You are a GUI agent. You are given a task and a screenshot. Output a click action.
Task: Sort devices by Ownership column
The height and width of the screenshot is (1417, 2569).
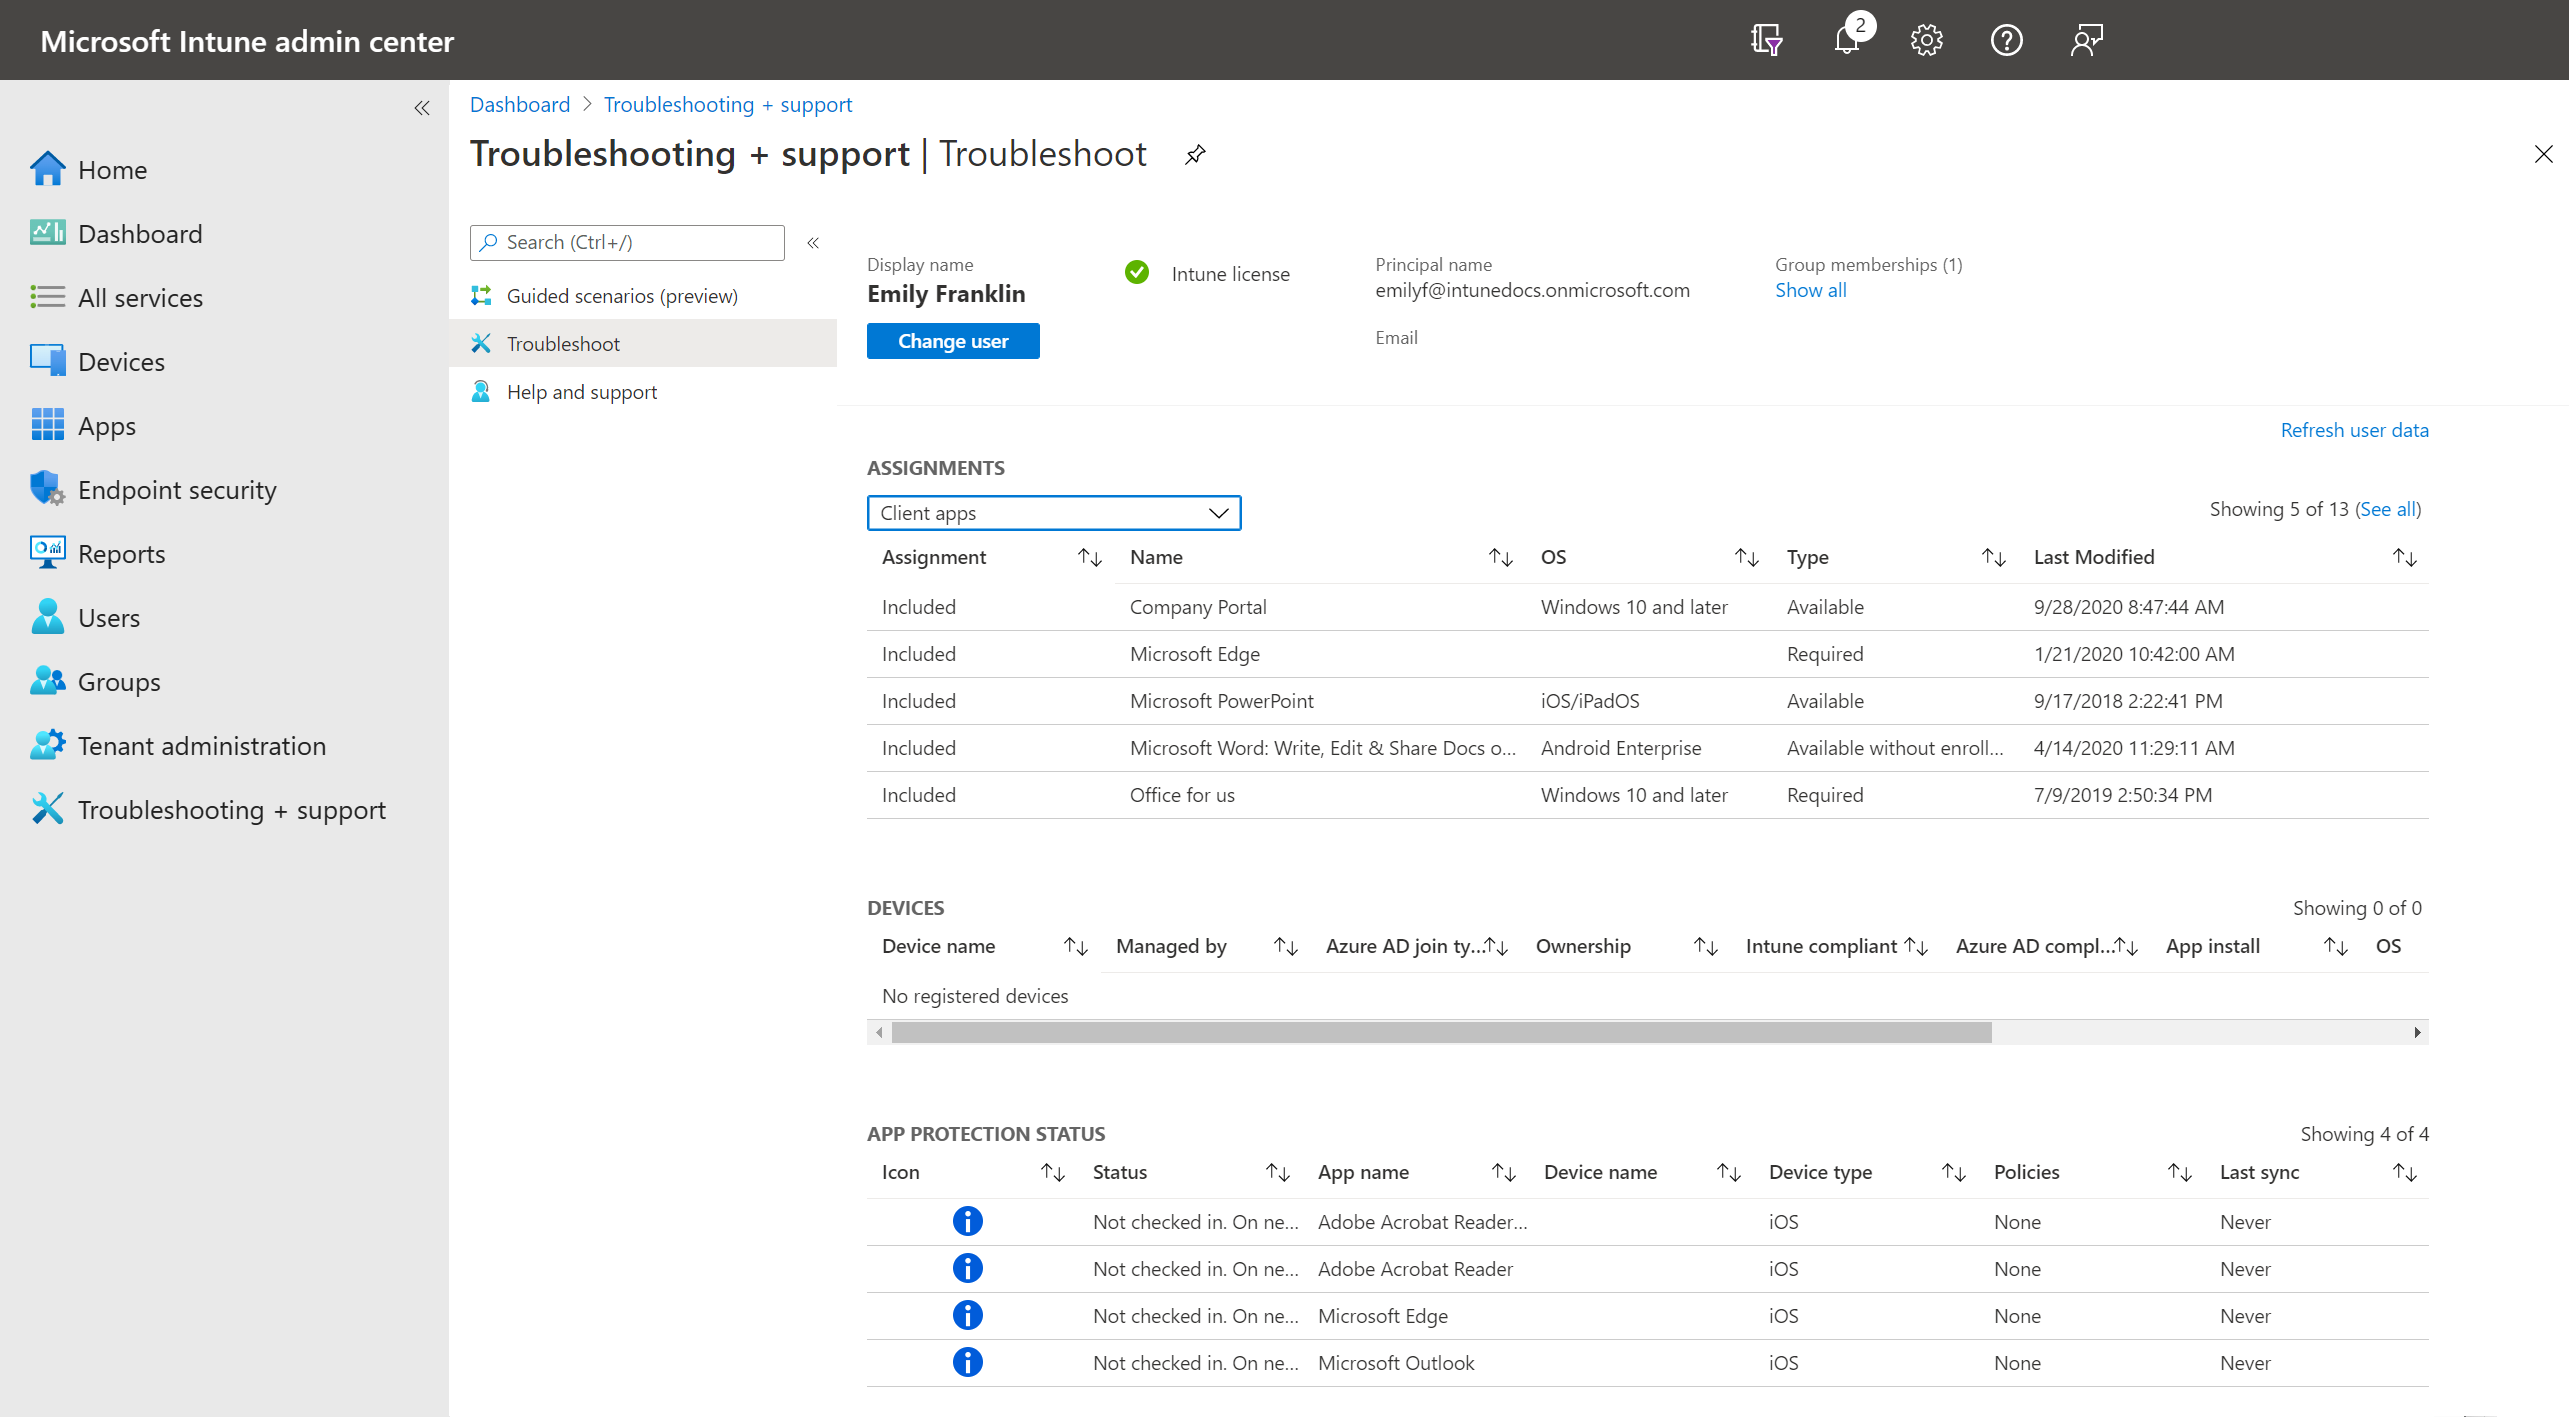[1706, 946]
